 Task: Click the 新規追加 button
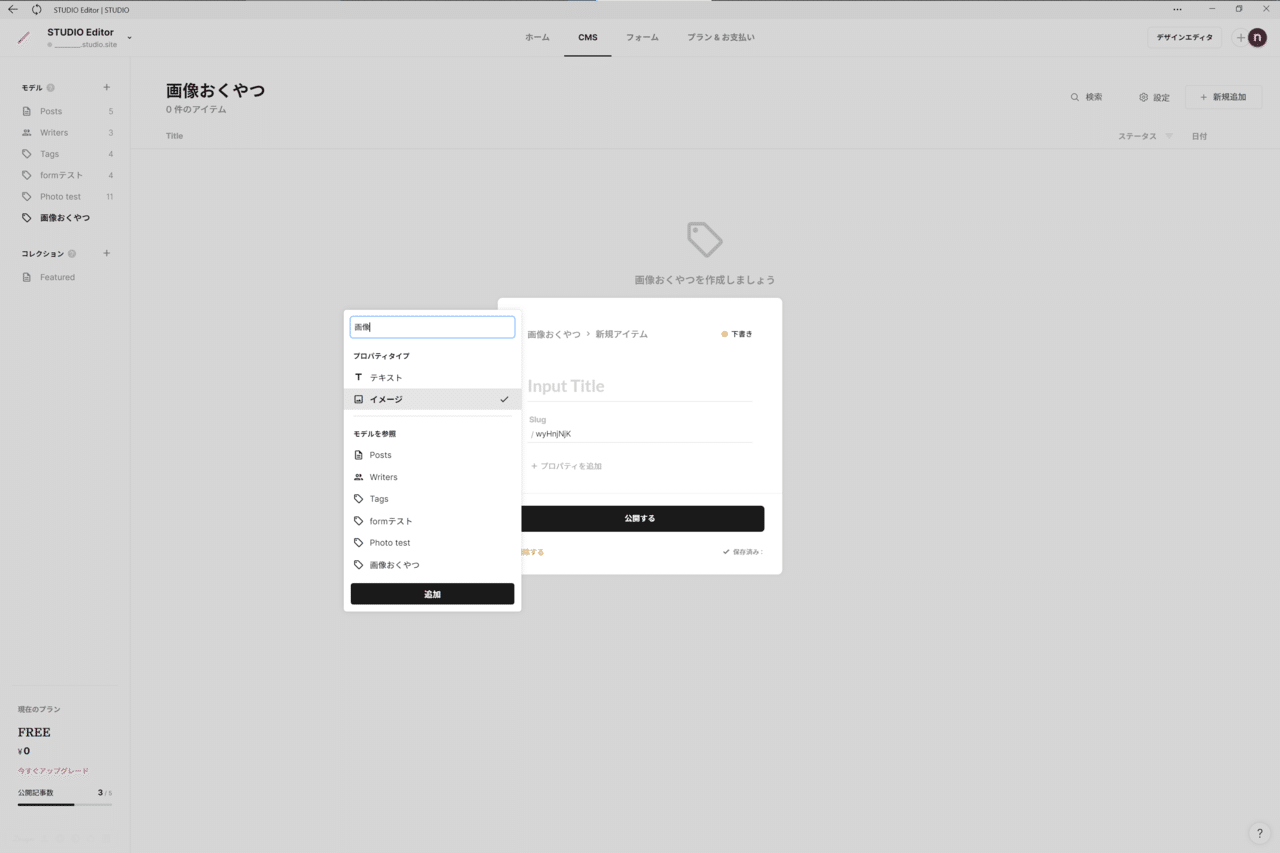pos(1224,97)
